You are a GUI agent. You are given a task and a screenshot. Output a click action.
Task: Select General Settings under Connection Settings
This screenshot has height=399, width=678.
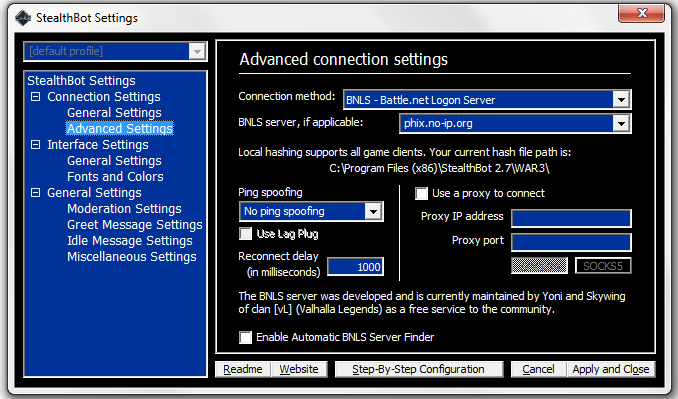[114, 112]
